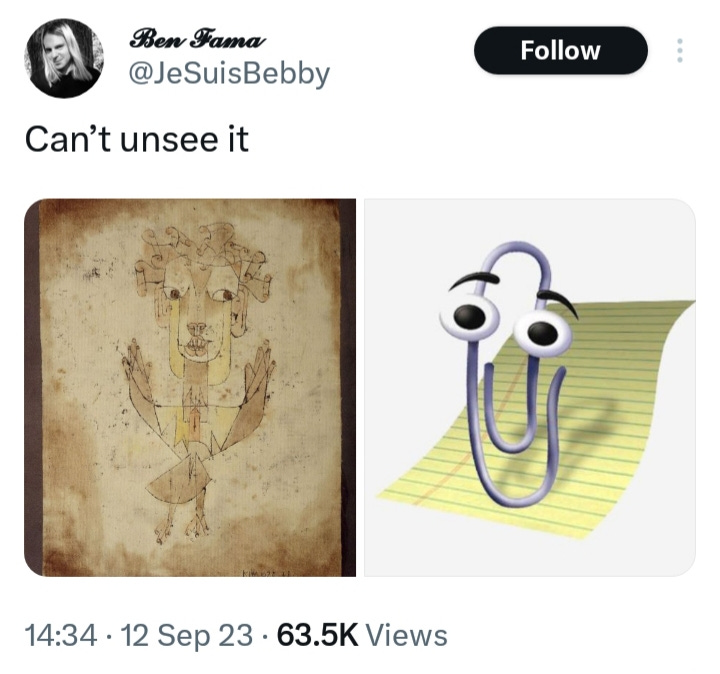Viewport: 720px width, 674px height.
Task: Select the tweet text Can't unsee it
Action: pos(137,140)
